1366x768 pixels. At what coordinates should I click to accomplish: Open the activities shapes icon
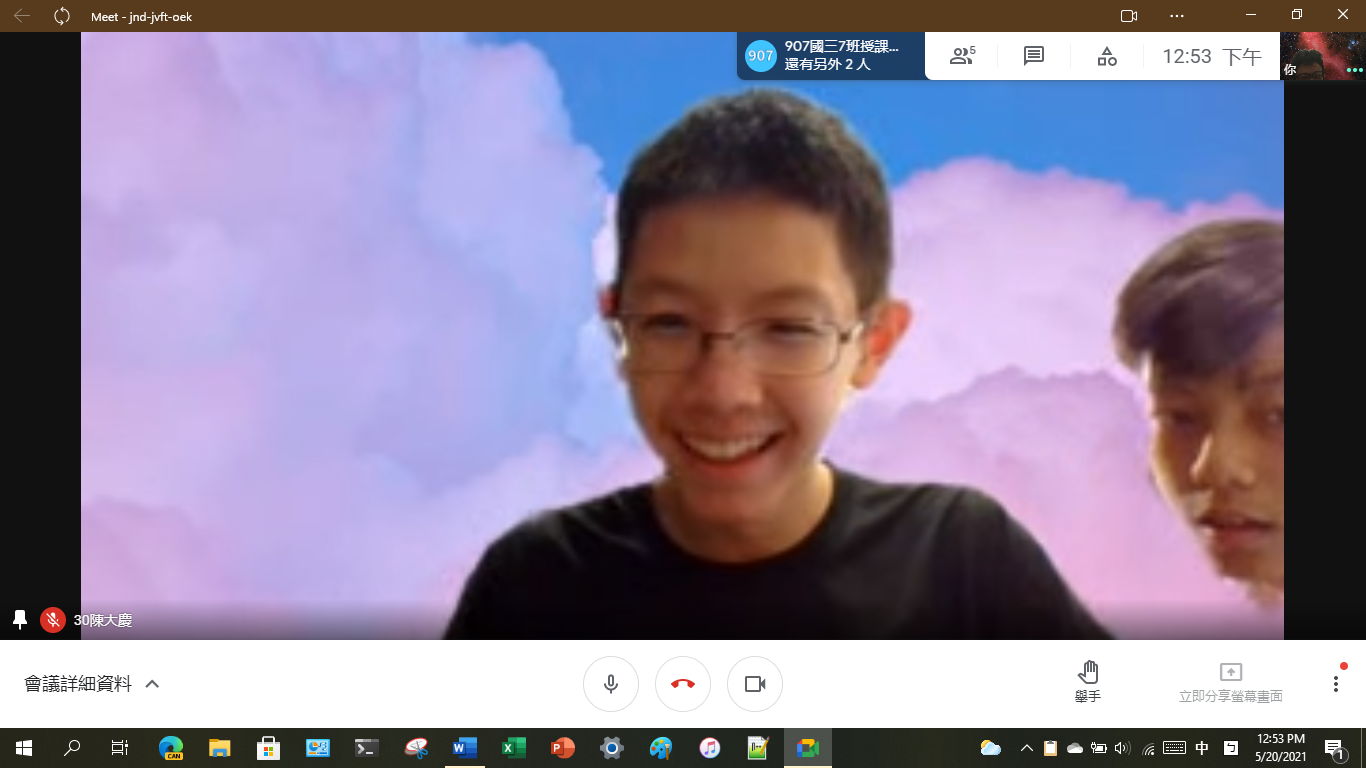tap(1107, 56)
